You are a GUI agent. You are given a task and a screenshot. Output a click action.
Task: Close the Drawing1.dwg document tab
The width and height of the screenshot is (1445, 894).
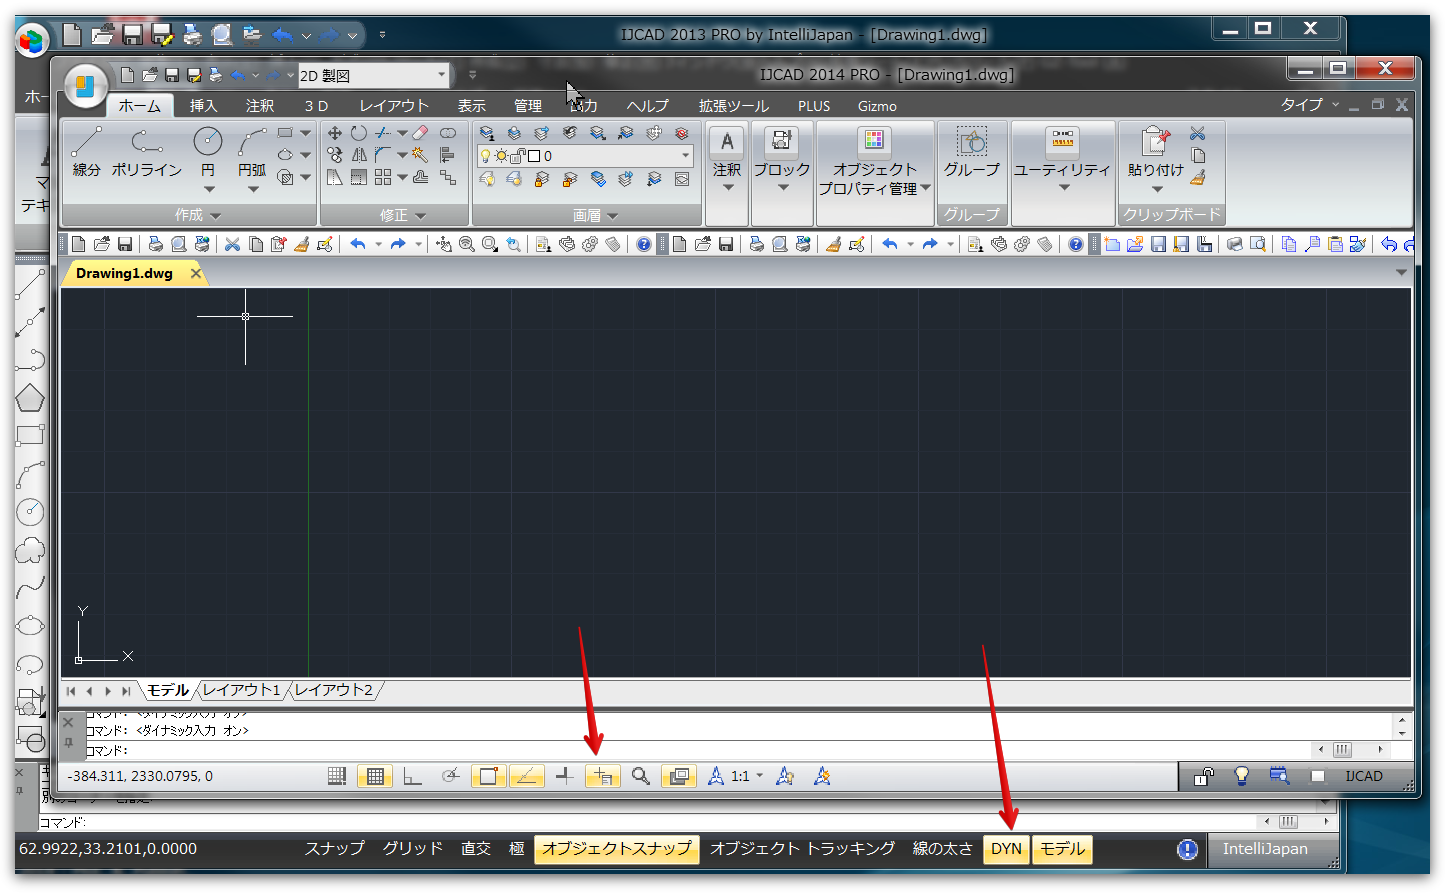pyautogui.click(x=196, y=273)
